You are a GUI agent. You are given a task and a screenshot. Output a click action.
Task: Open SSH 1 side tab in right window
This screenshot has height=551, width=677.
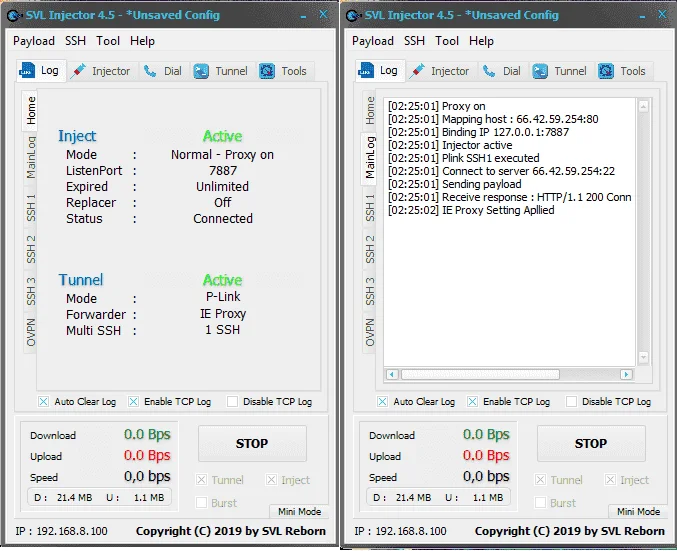(x=370, y=207)
